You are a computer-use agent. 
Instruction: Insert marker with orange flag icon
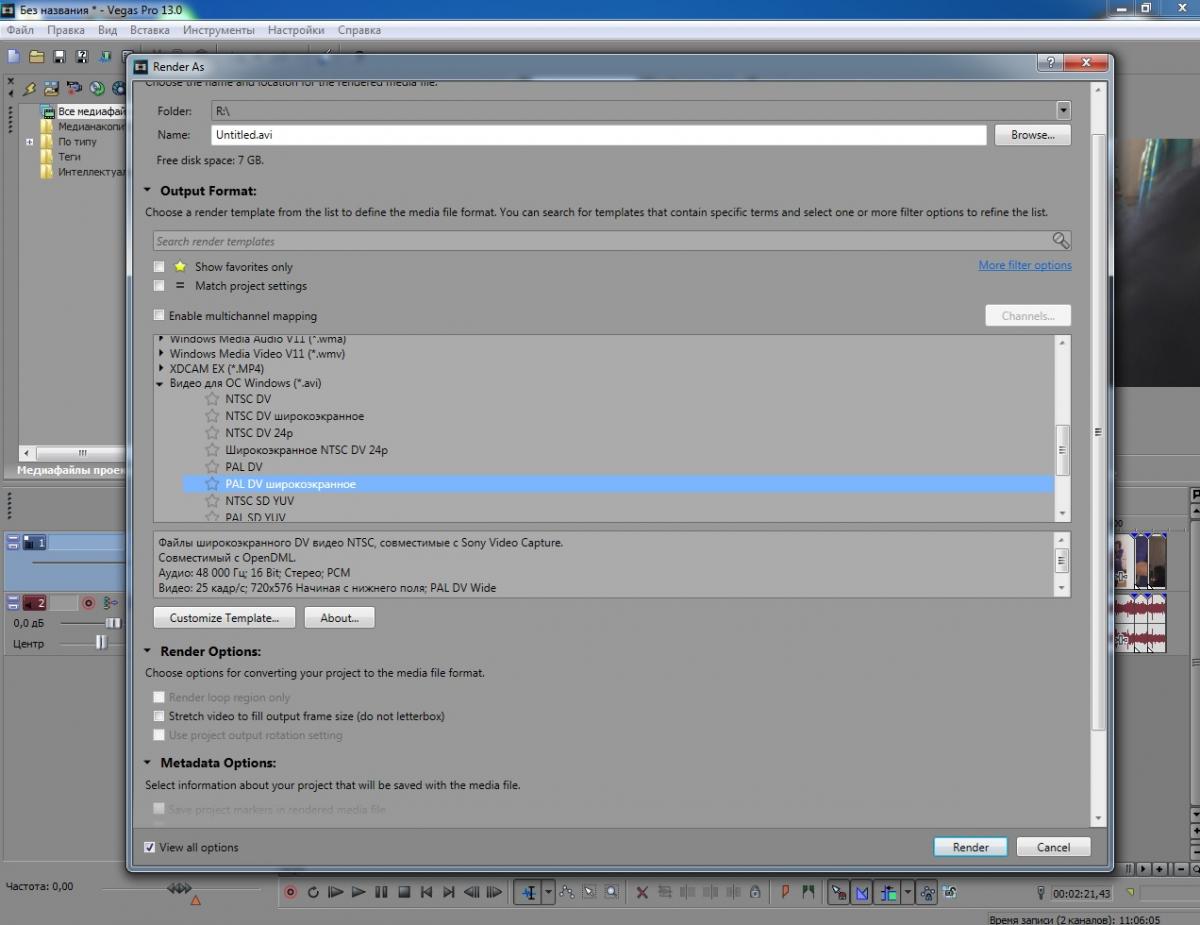pos(785,892)
